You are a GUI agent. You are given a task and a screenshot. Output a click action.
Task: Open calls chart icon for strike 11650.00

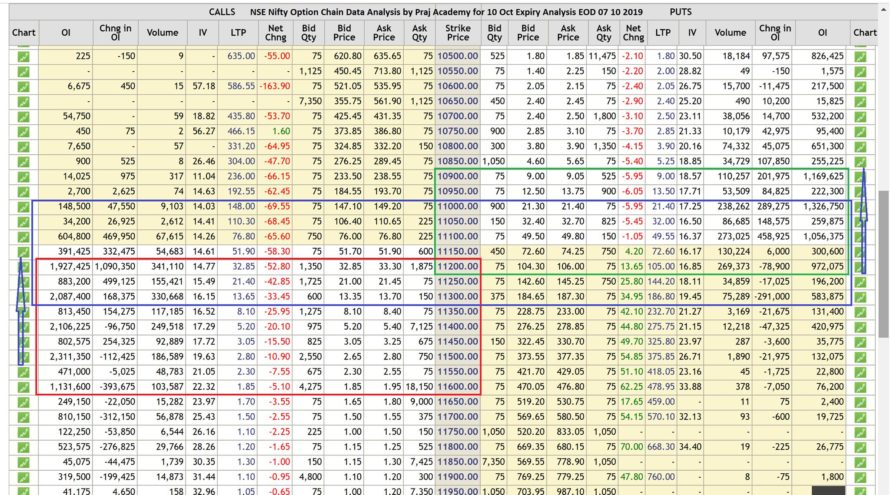pos(23,402)
